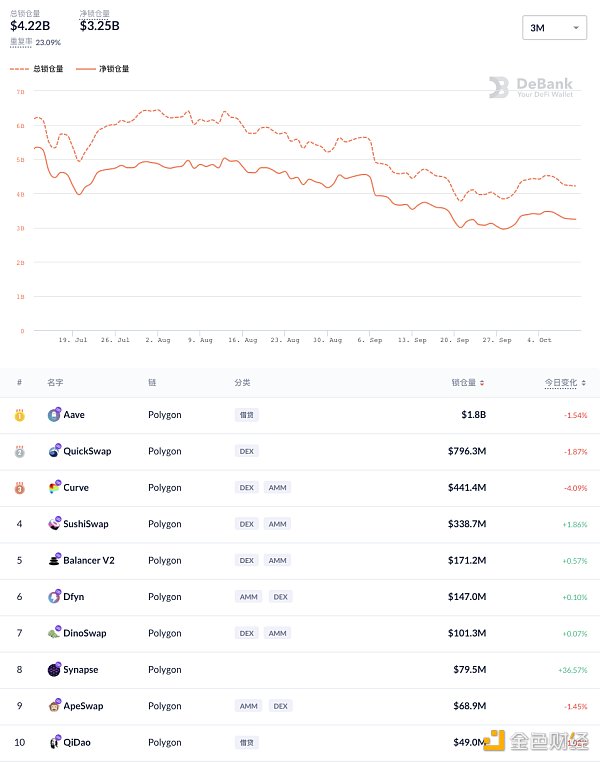The width and height of the screenshot is (600, 762).
Task: Click the Aave protocol icon
Action: tap(54, 415)
